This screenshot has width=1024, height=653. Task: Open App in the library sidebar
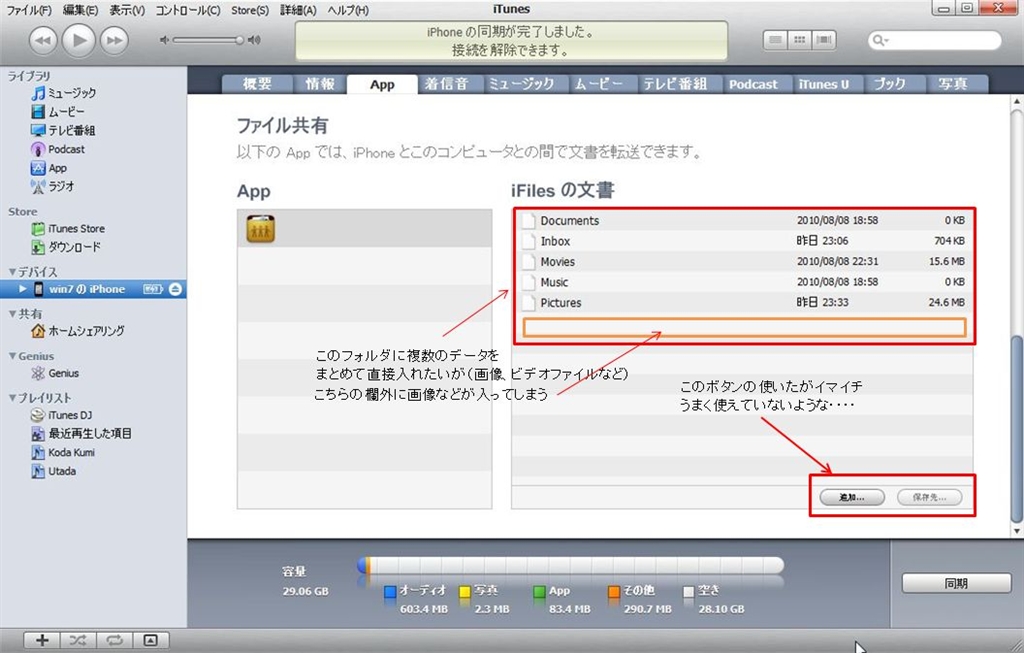(49, 168)
